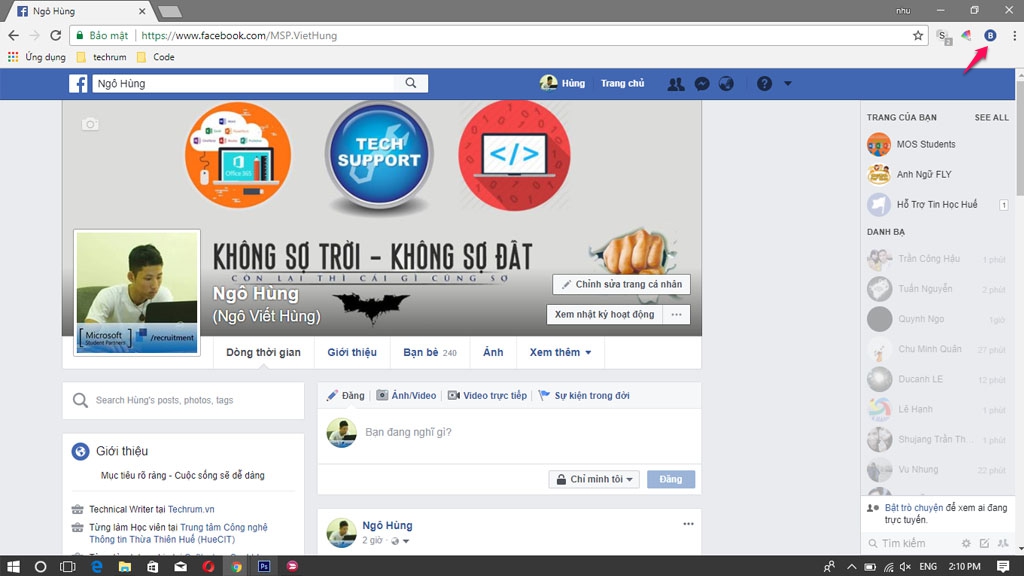Expand the Xem thêm dropdown
1024x576 pixels.
560,352
